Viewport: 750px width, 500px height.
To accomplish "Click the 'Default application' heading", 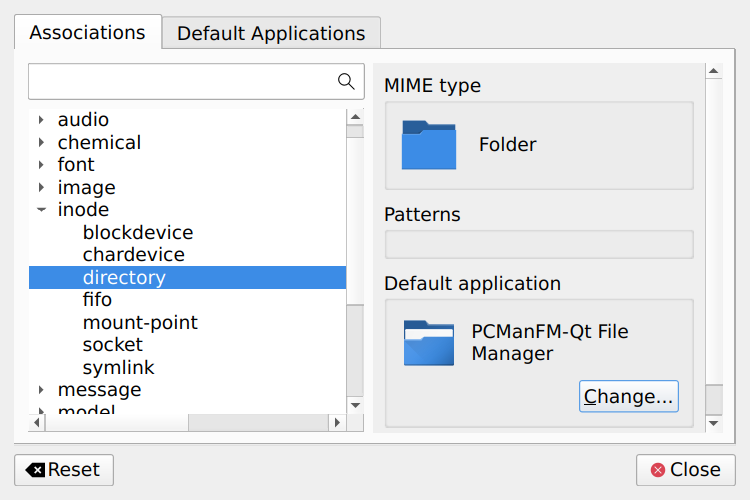I will click(472, 284).
